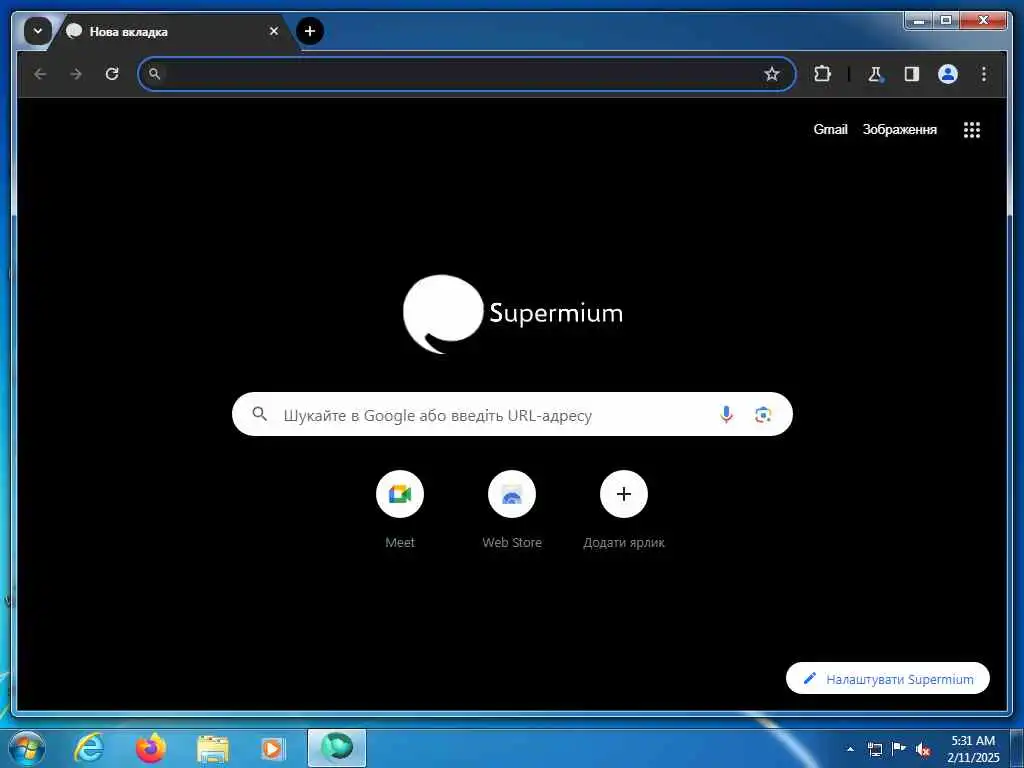1024x768 pixels.
Task: Open the Зображення link
Action: point(899,129)
